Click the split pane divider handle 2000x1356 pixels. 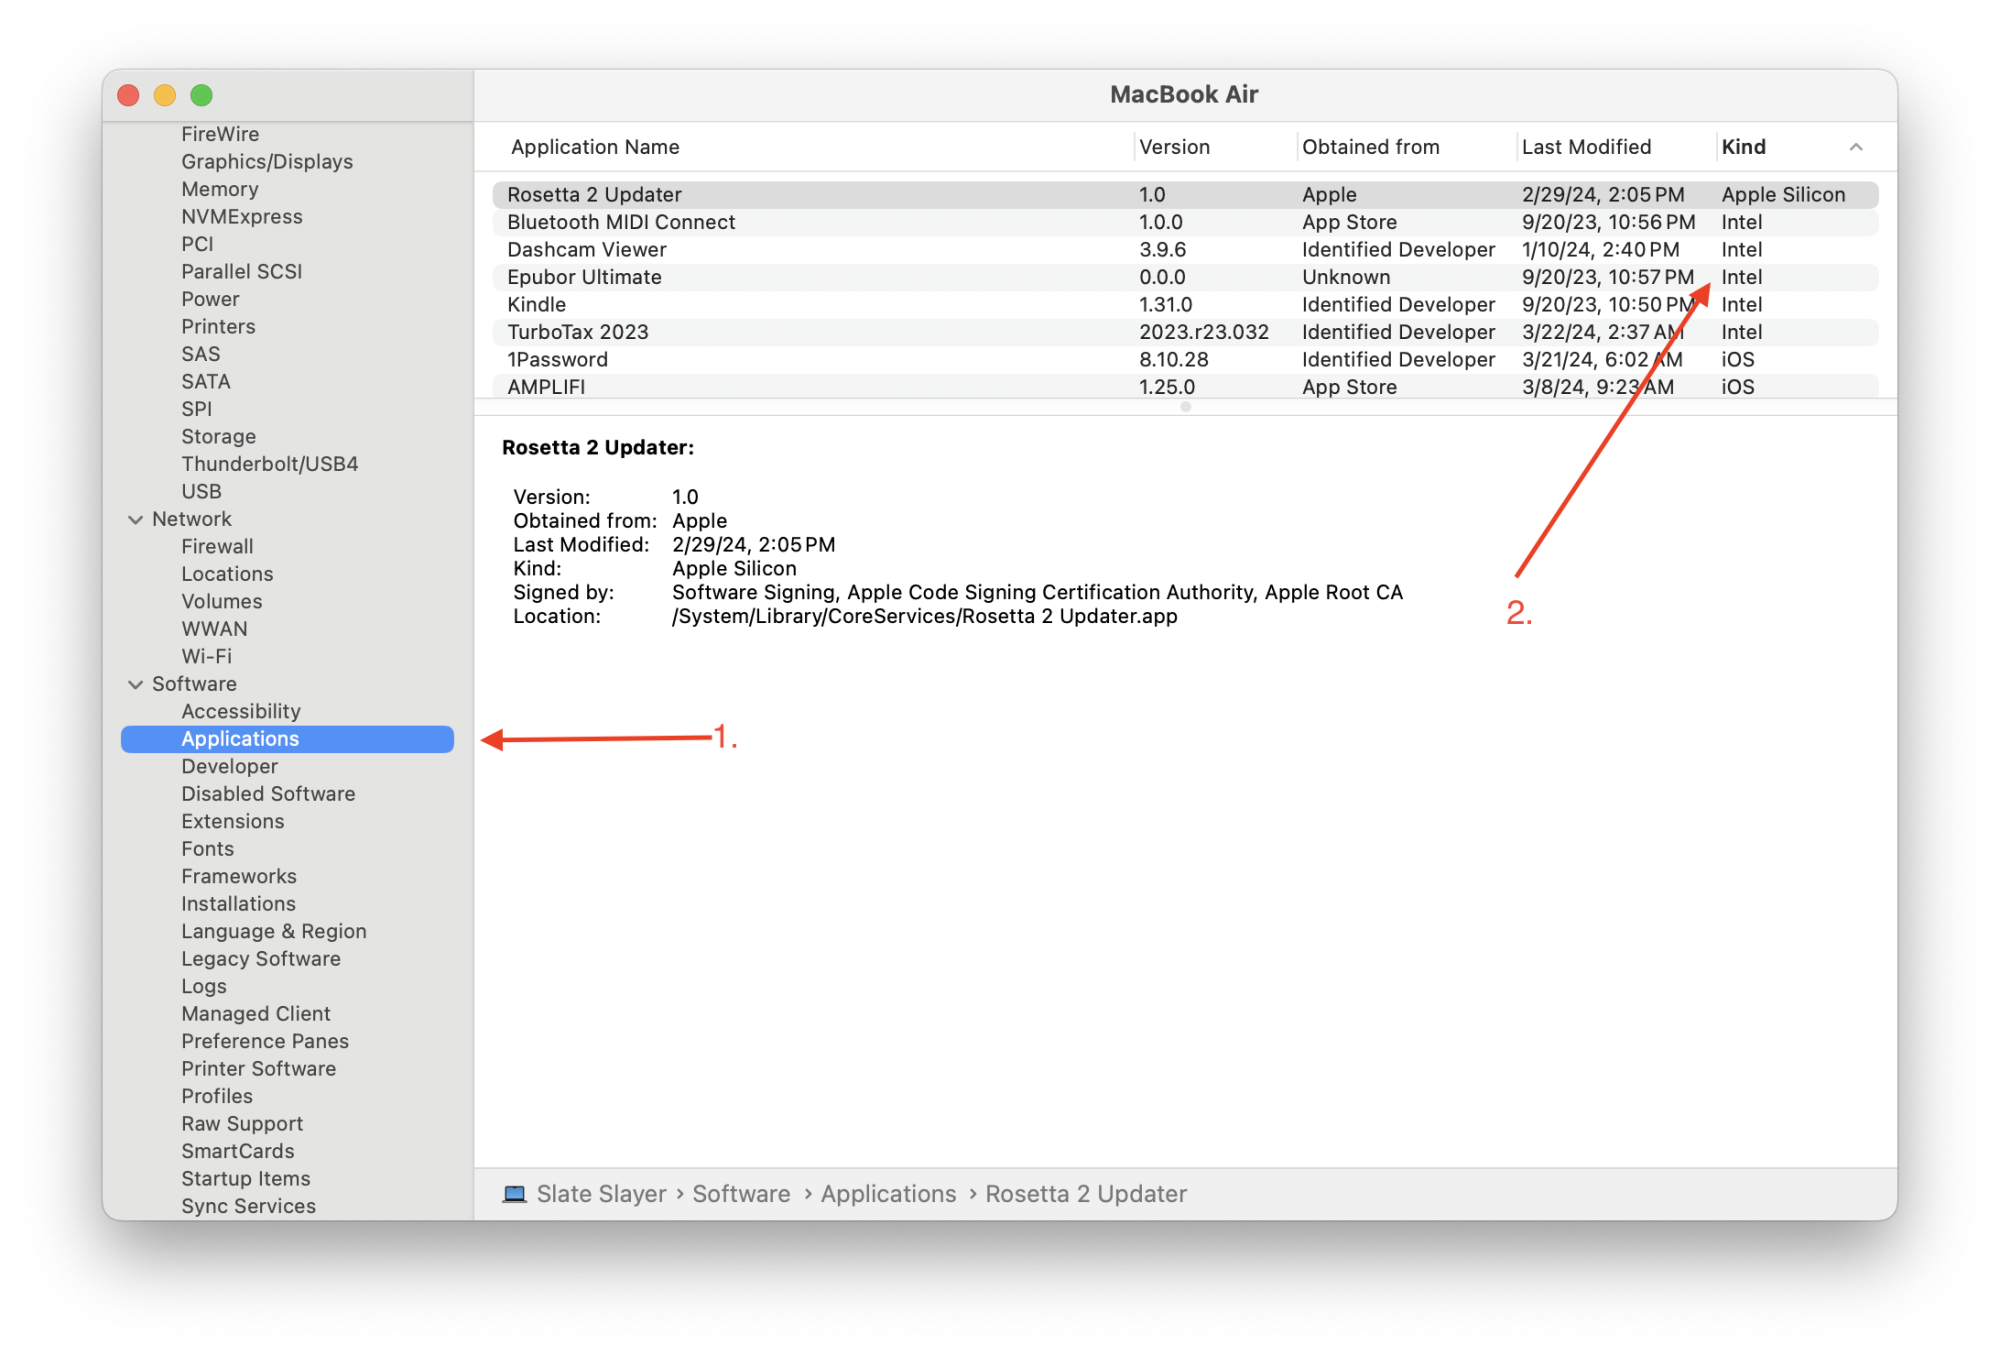(x=1185, y=407)
